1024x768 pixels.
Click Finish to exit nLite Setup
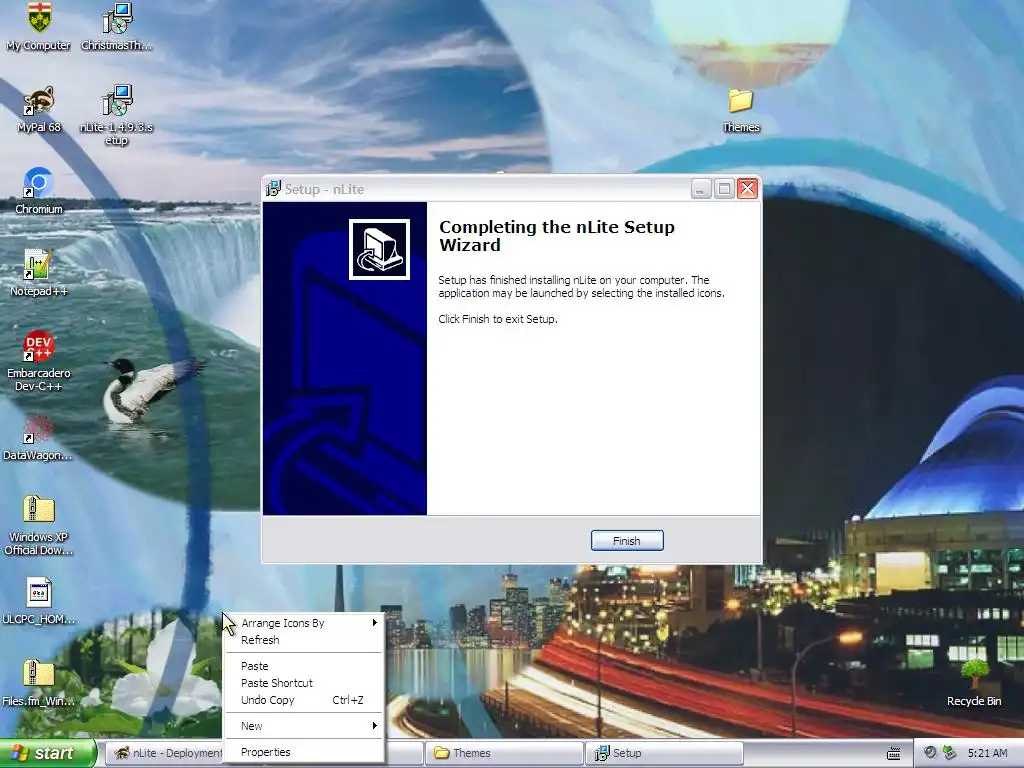(x=627, y=541)
